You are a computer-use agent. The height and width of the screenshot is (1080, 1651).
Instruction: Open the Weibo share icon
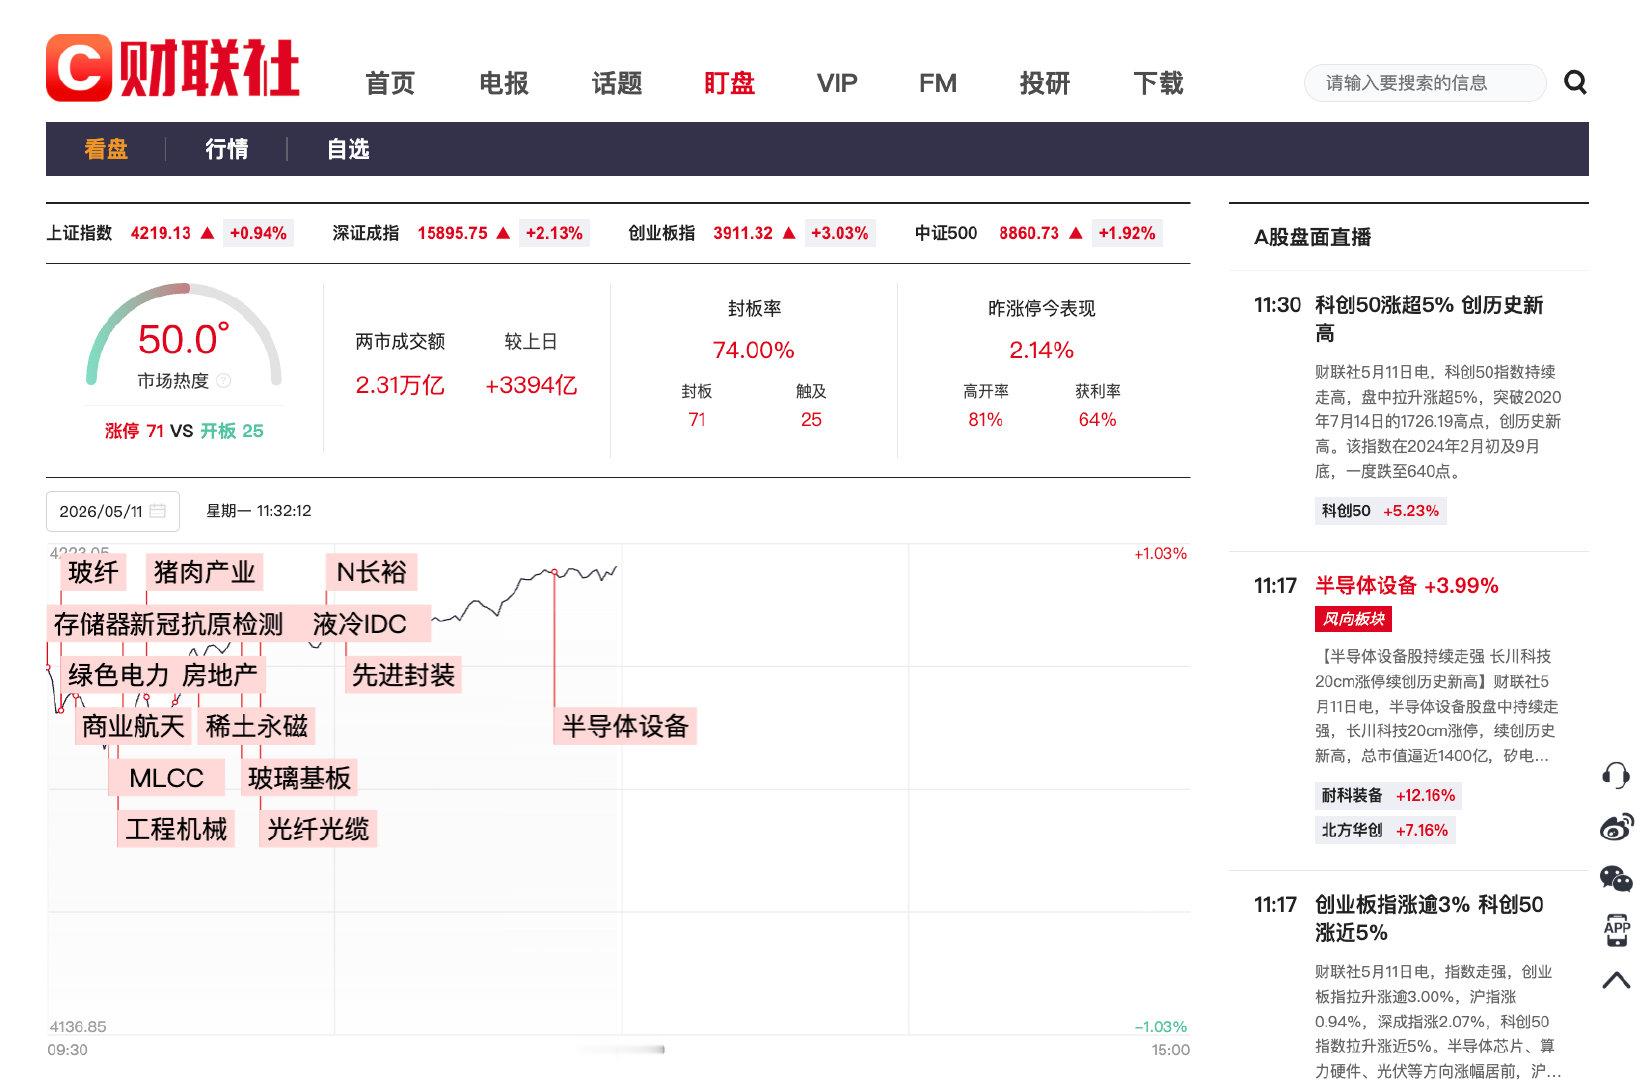[x=1616, y=827]
